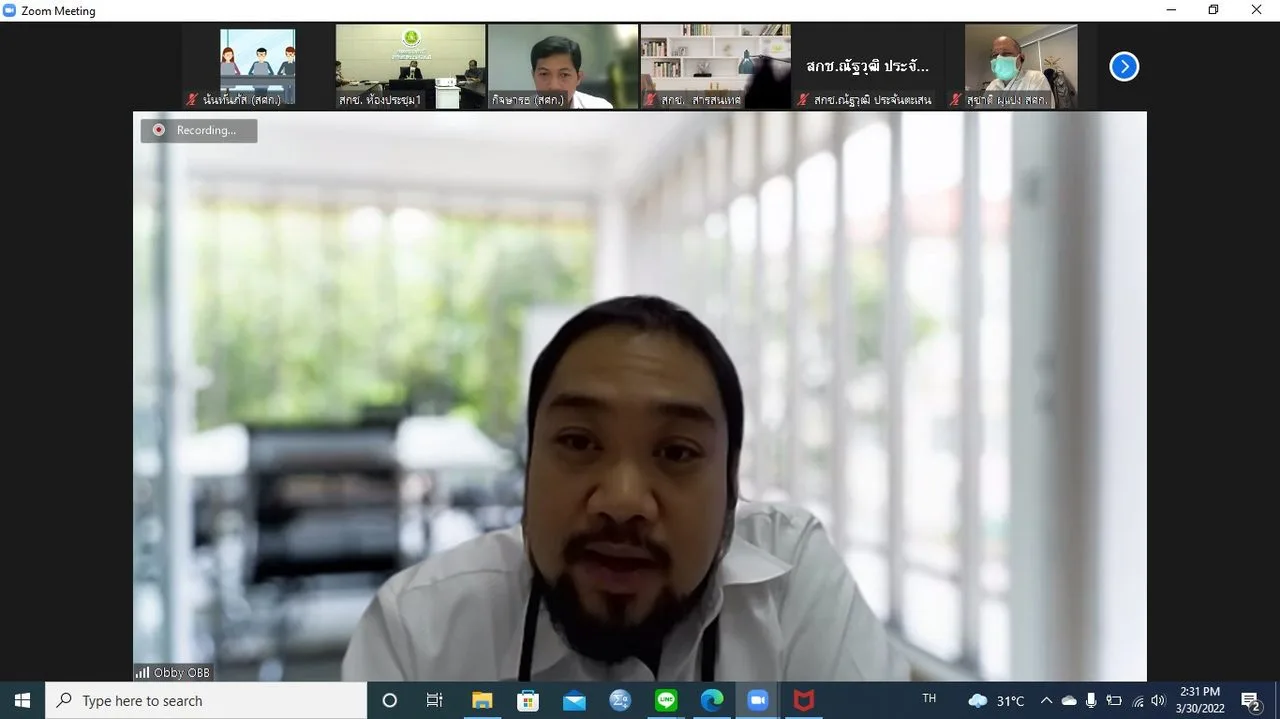The image size is (1280, 719).
Task: Open the Windows Start menu
Action: click(22, 701)
